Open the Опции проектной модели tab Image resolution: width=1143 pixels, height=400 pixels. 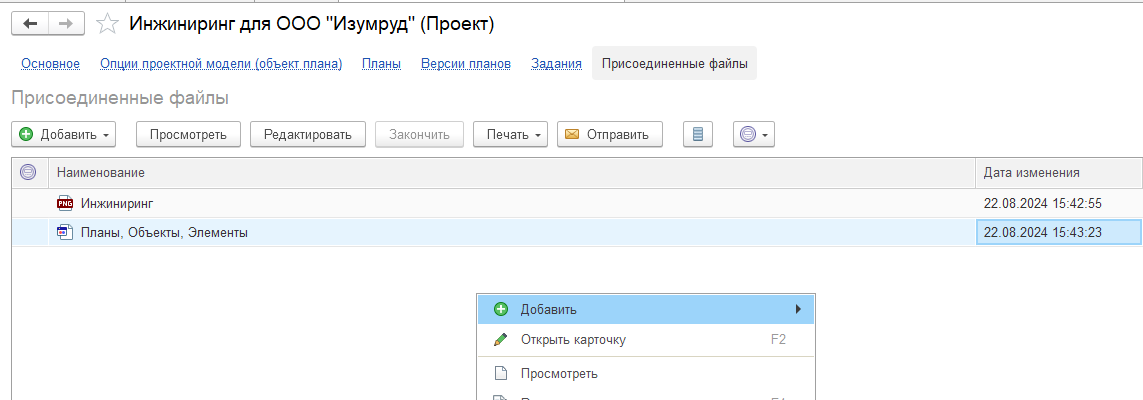click(221, 64)
